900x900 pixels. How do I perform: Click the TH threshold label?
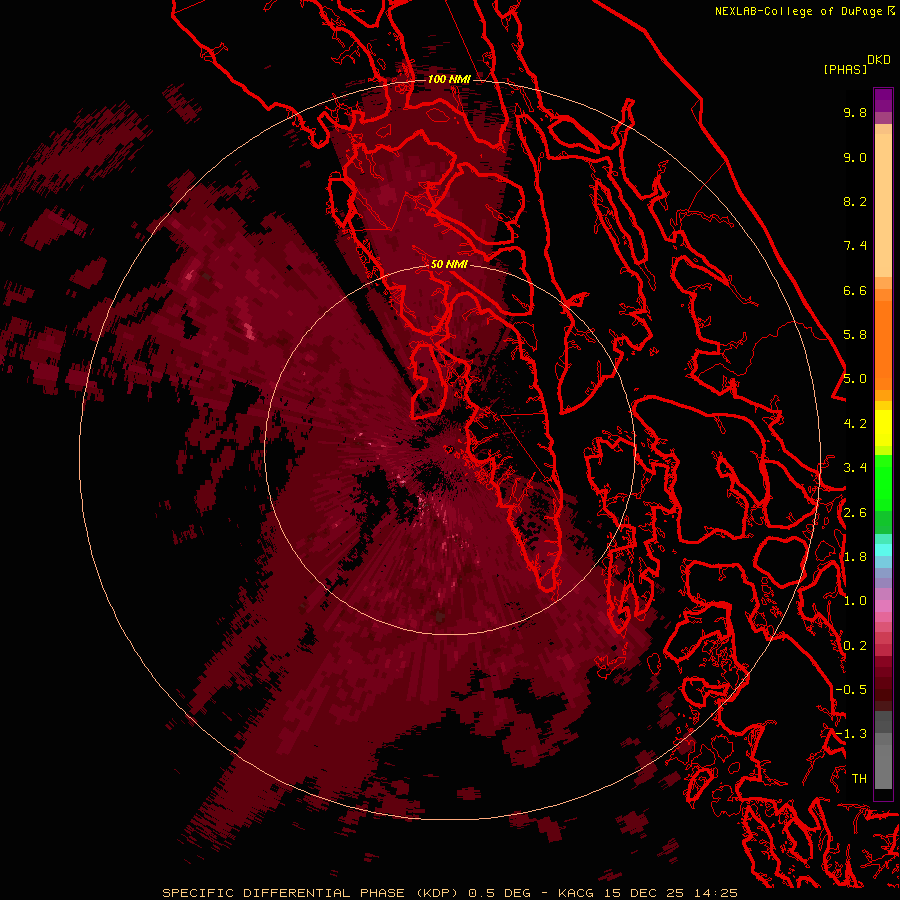coord(859,779)
